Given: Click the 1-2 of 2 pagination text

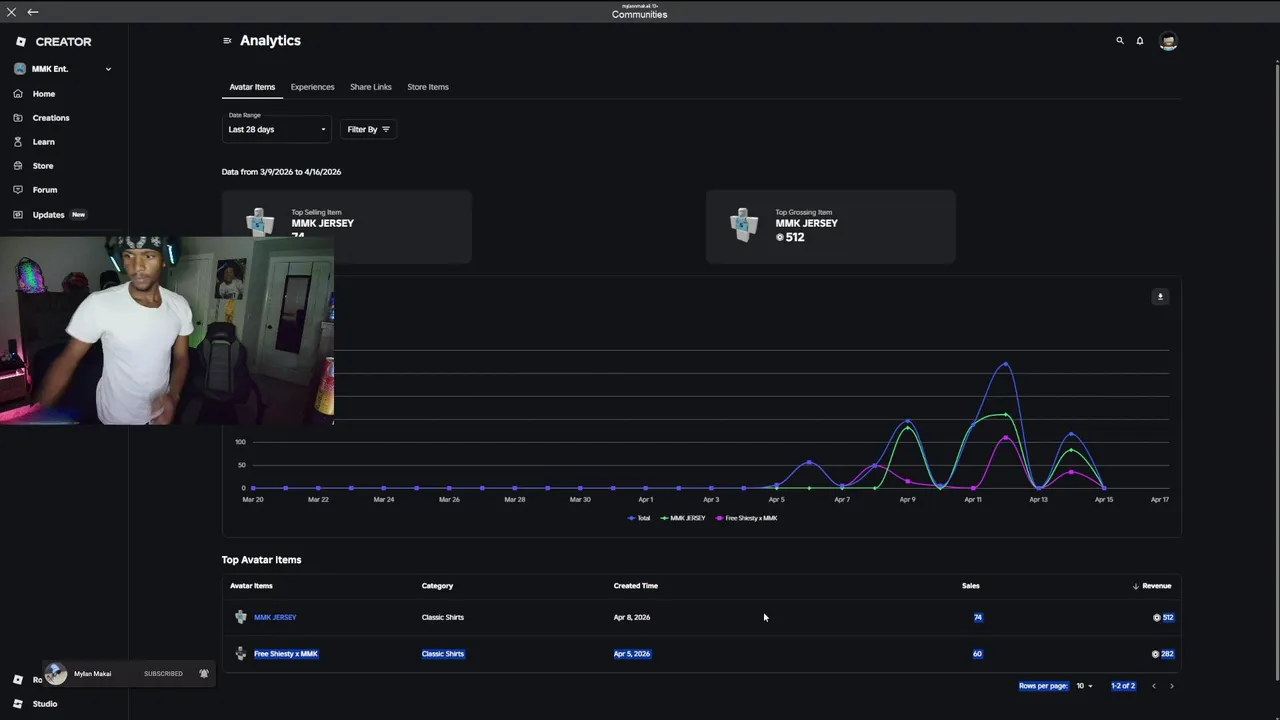Looking at the screenshot, I should [1123, 686].
